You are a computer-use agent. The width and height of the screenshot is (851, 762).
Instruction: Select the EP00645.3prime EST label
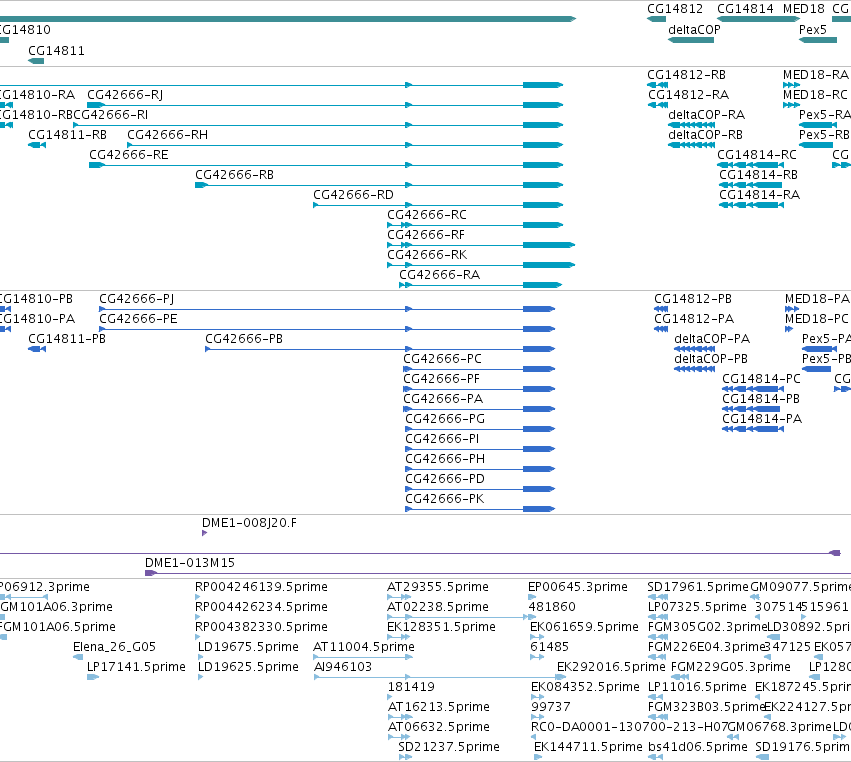[x=577, y=587]
